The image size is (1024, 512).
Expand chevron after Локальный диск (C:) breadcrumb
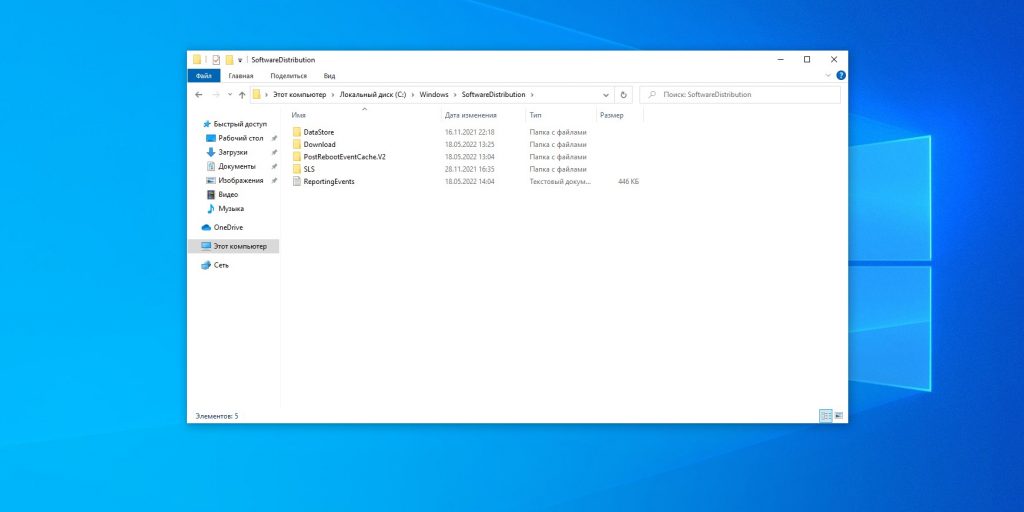pos(413,95)
